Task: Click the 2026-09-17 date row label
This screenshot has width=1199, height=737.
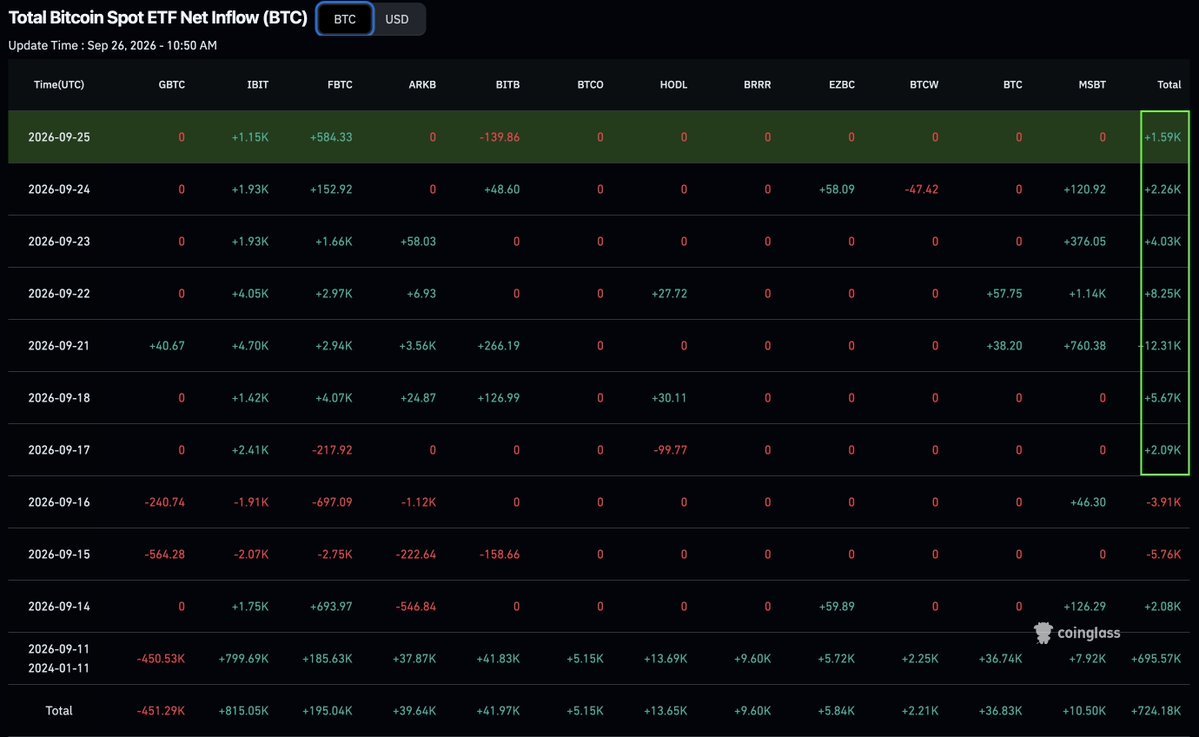Action: click(x=59, y=450)
